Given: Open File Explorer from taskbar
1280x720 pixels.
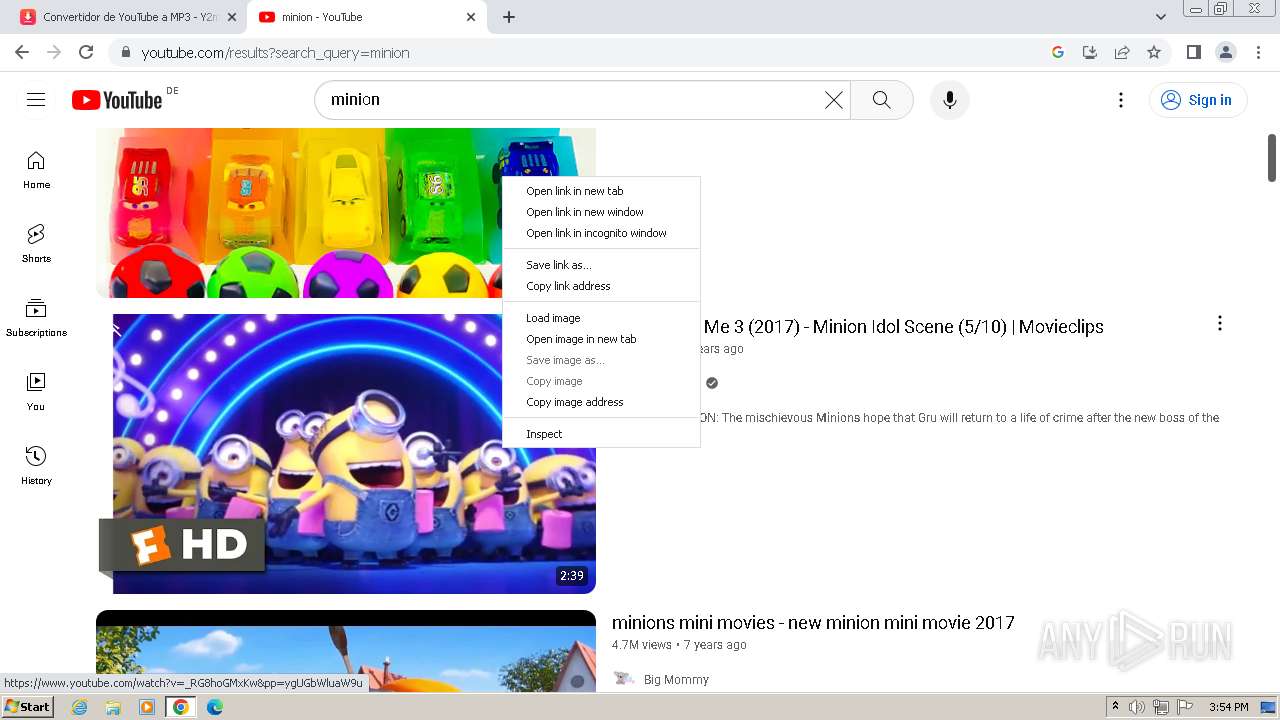Looking at the screenshot, I should [x=113, y=707].
